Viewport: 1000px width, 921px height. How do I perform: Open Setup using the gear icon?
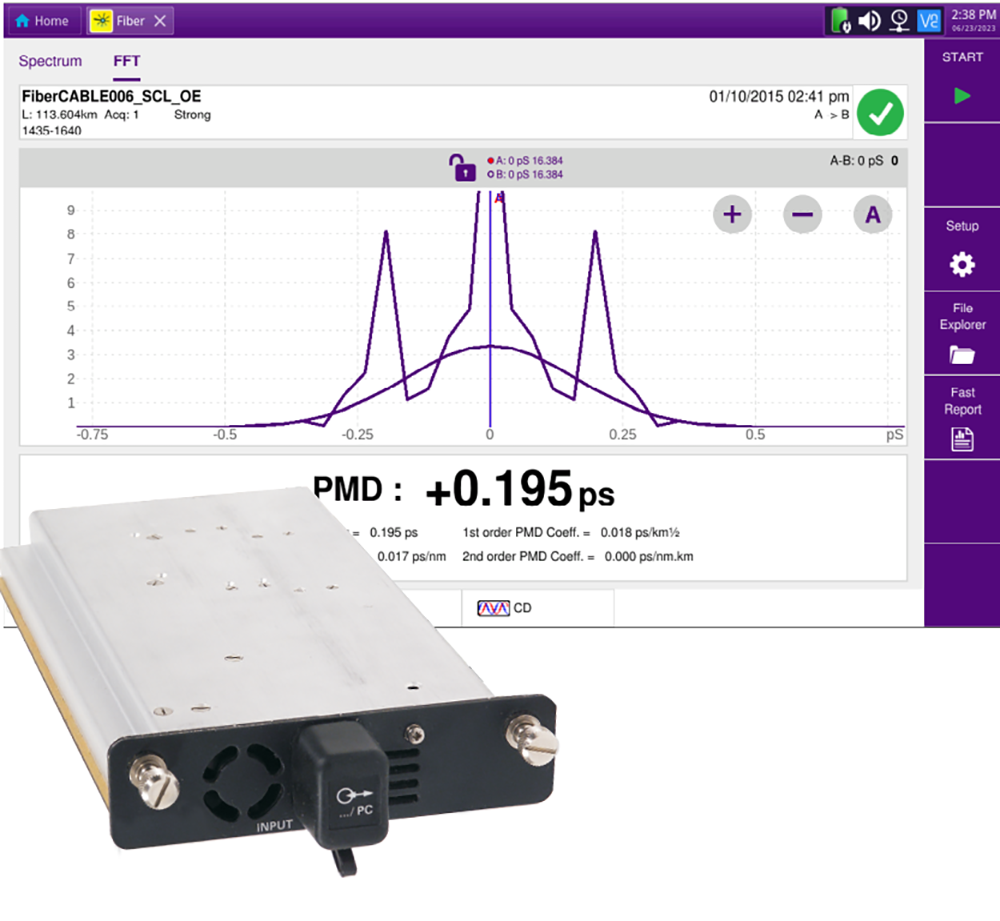(x=961, y=263)
